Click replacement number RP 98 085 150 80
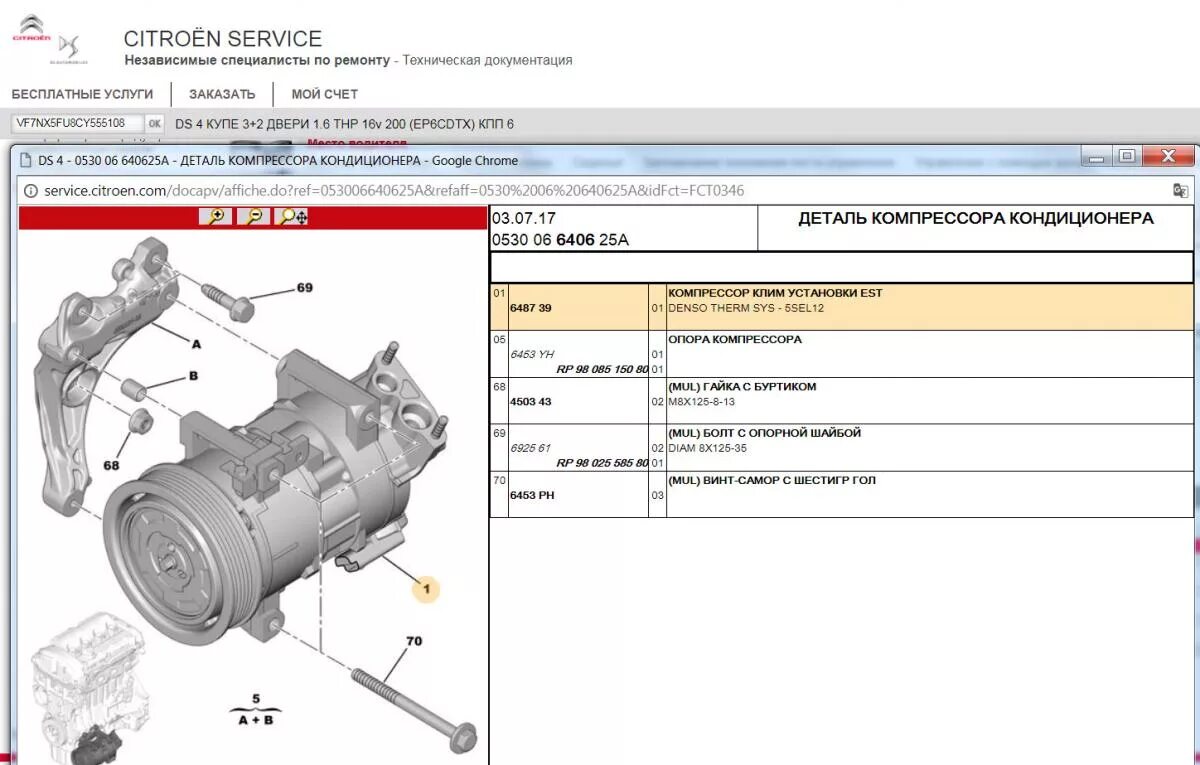The image size is (1200, 765). [x=602, y=369]
